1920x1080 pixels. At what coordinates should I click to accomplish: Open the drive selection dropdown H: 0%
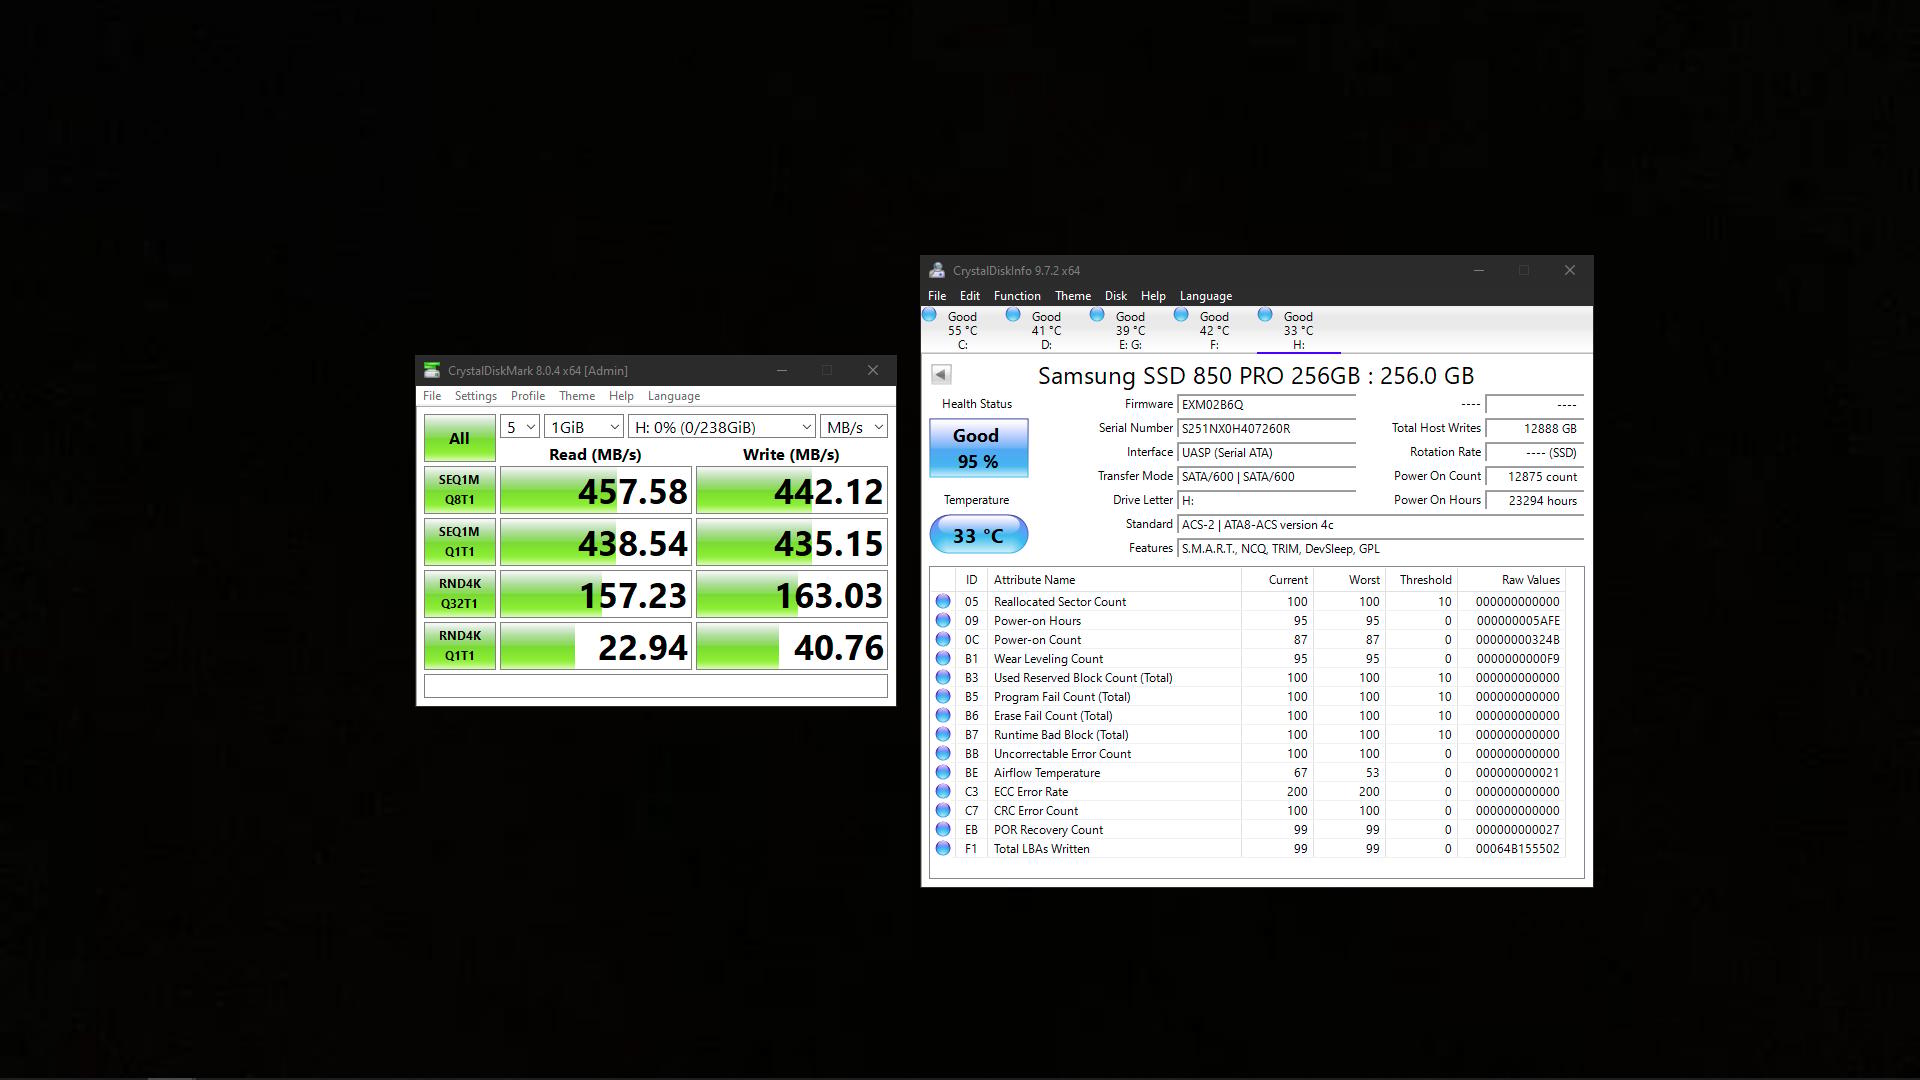722,427
